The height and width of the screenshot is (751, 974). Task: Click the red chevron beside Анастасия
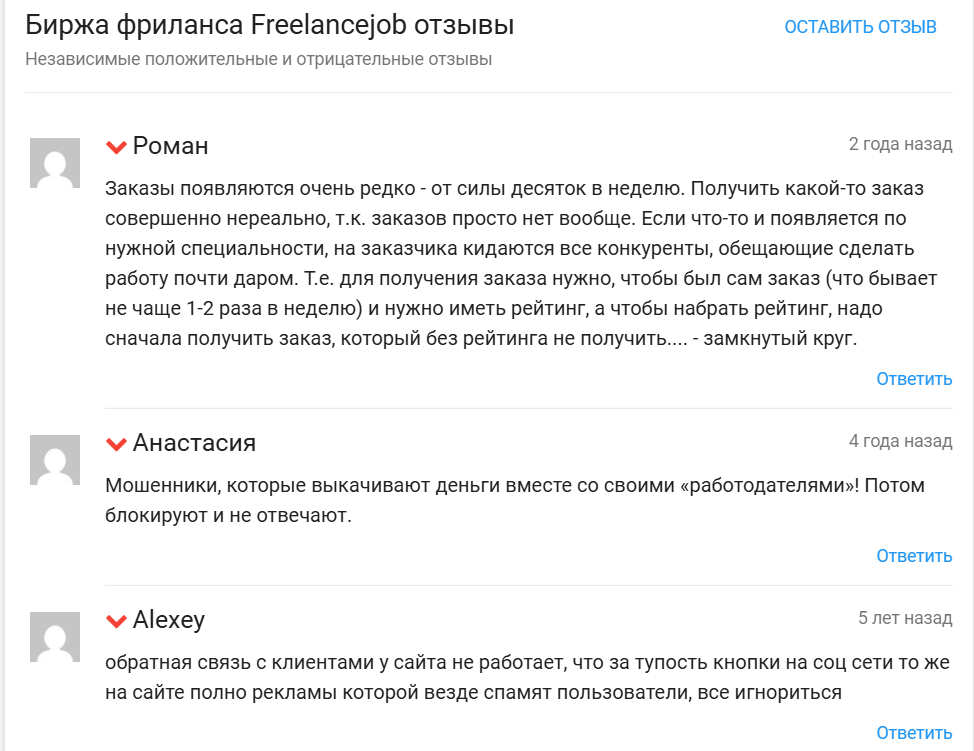pos(116,443)
